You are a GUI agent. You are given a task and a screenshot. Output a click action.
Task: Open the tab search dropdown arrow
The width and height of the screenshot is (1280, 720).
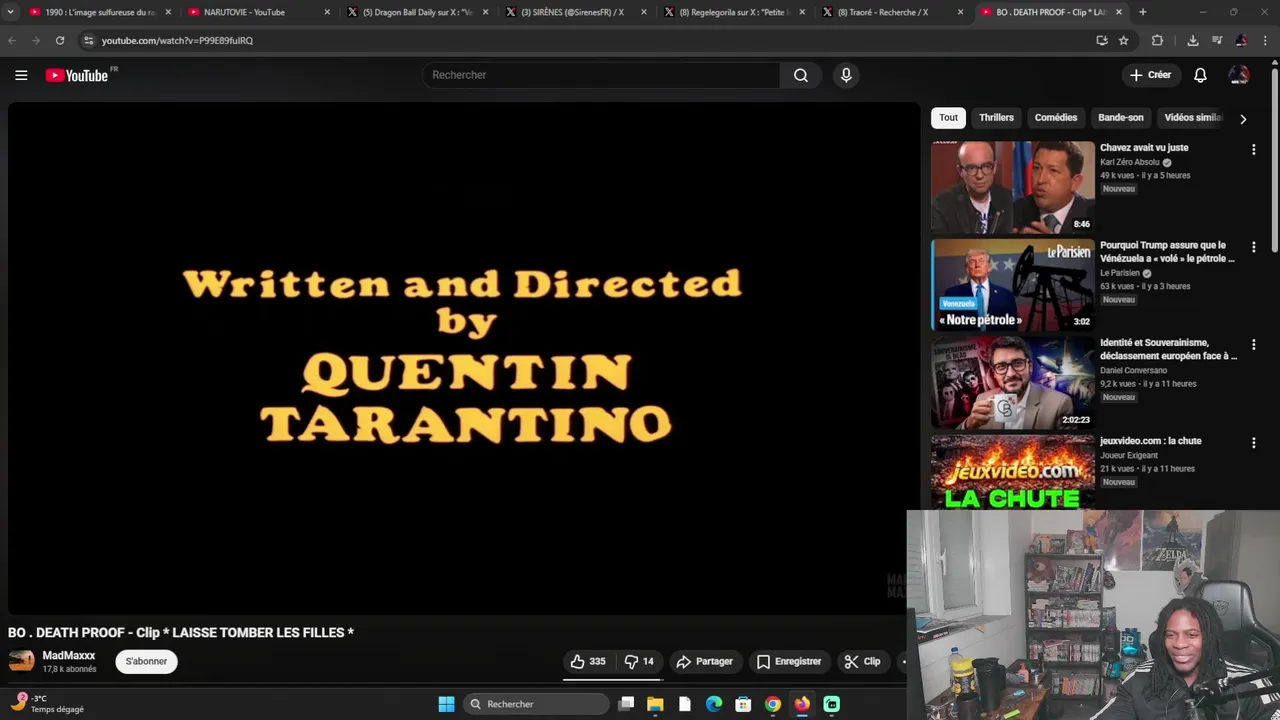click(10, 12)
